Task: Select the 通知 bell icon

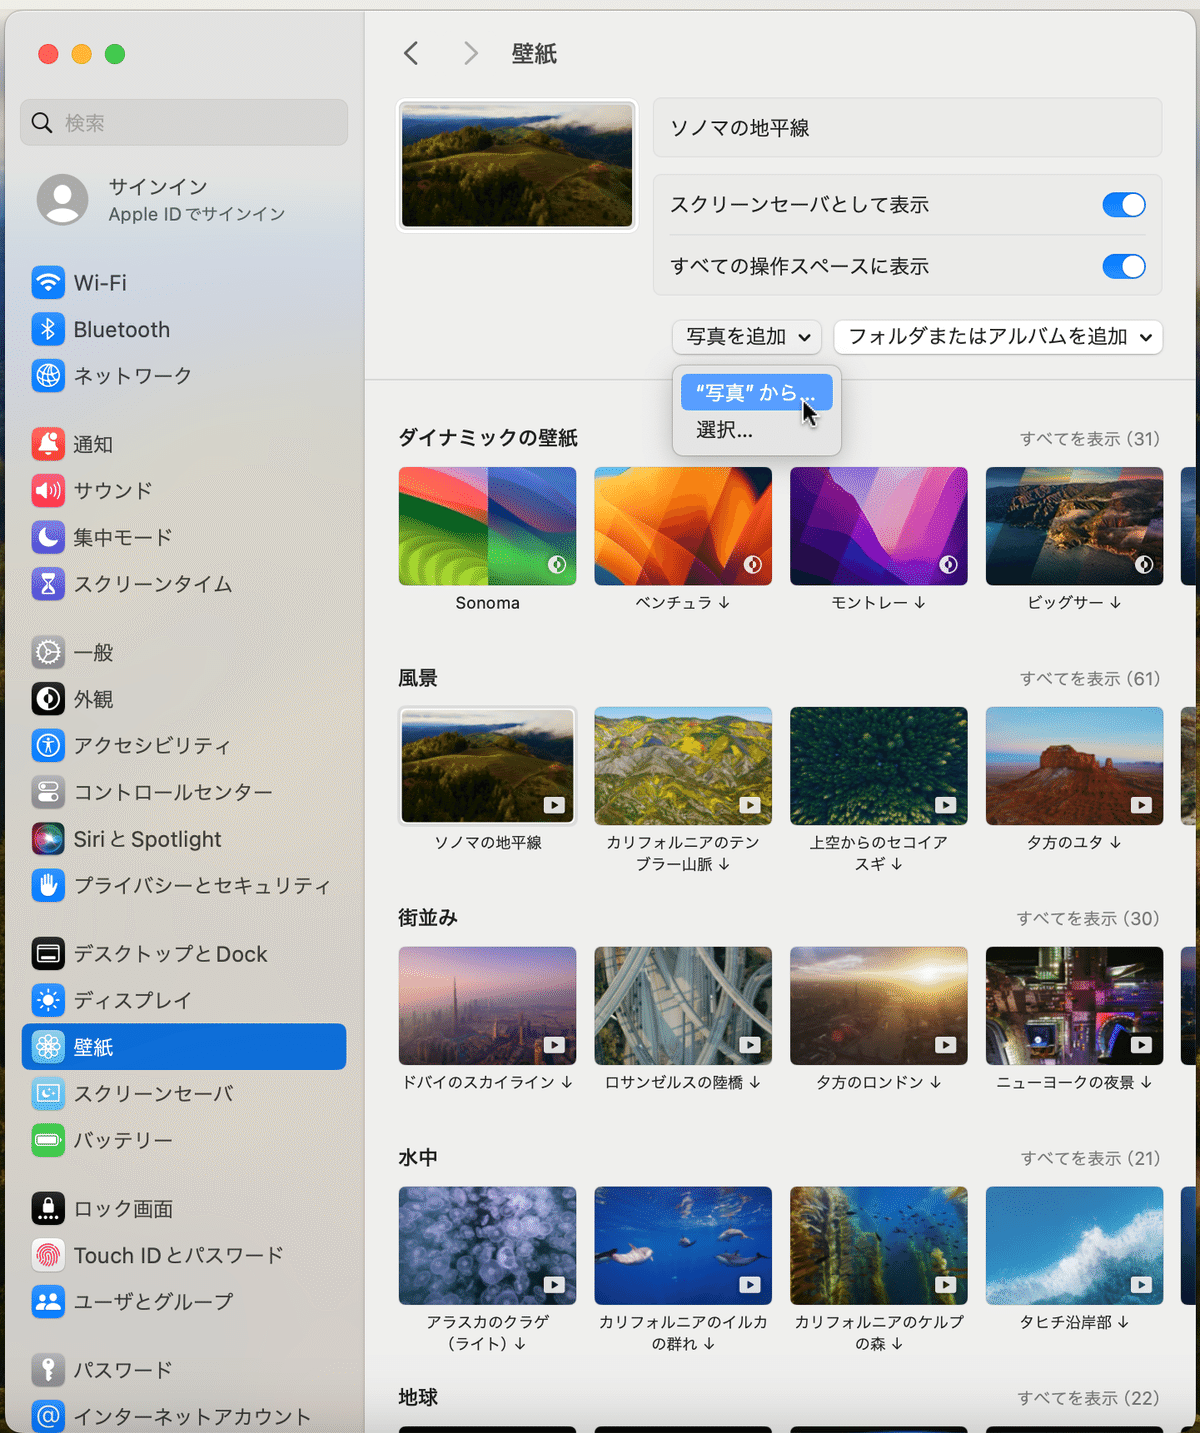Action: pos(48,444)
